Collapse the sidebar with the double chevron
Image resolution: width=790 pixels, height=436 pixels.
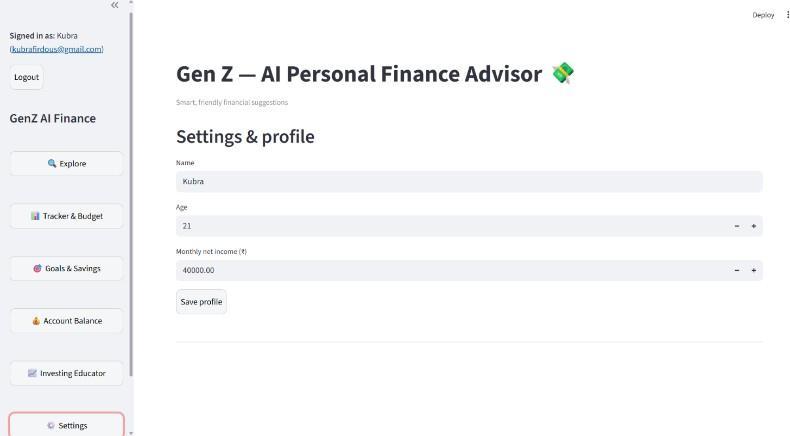click(115, 5)
